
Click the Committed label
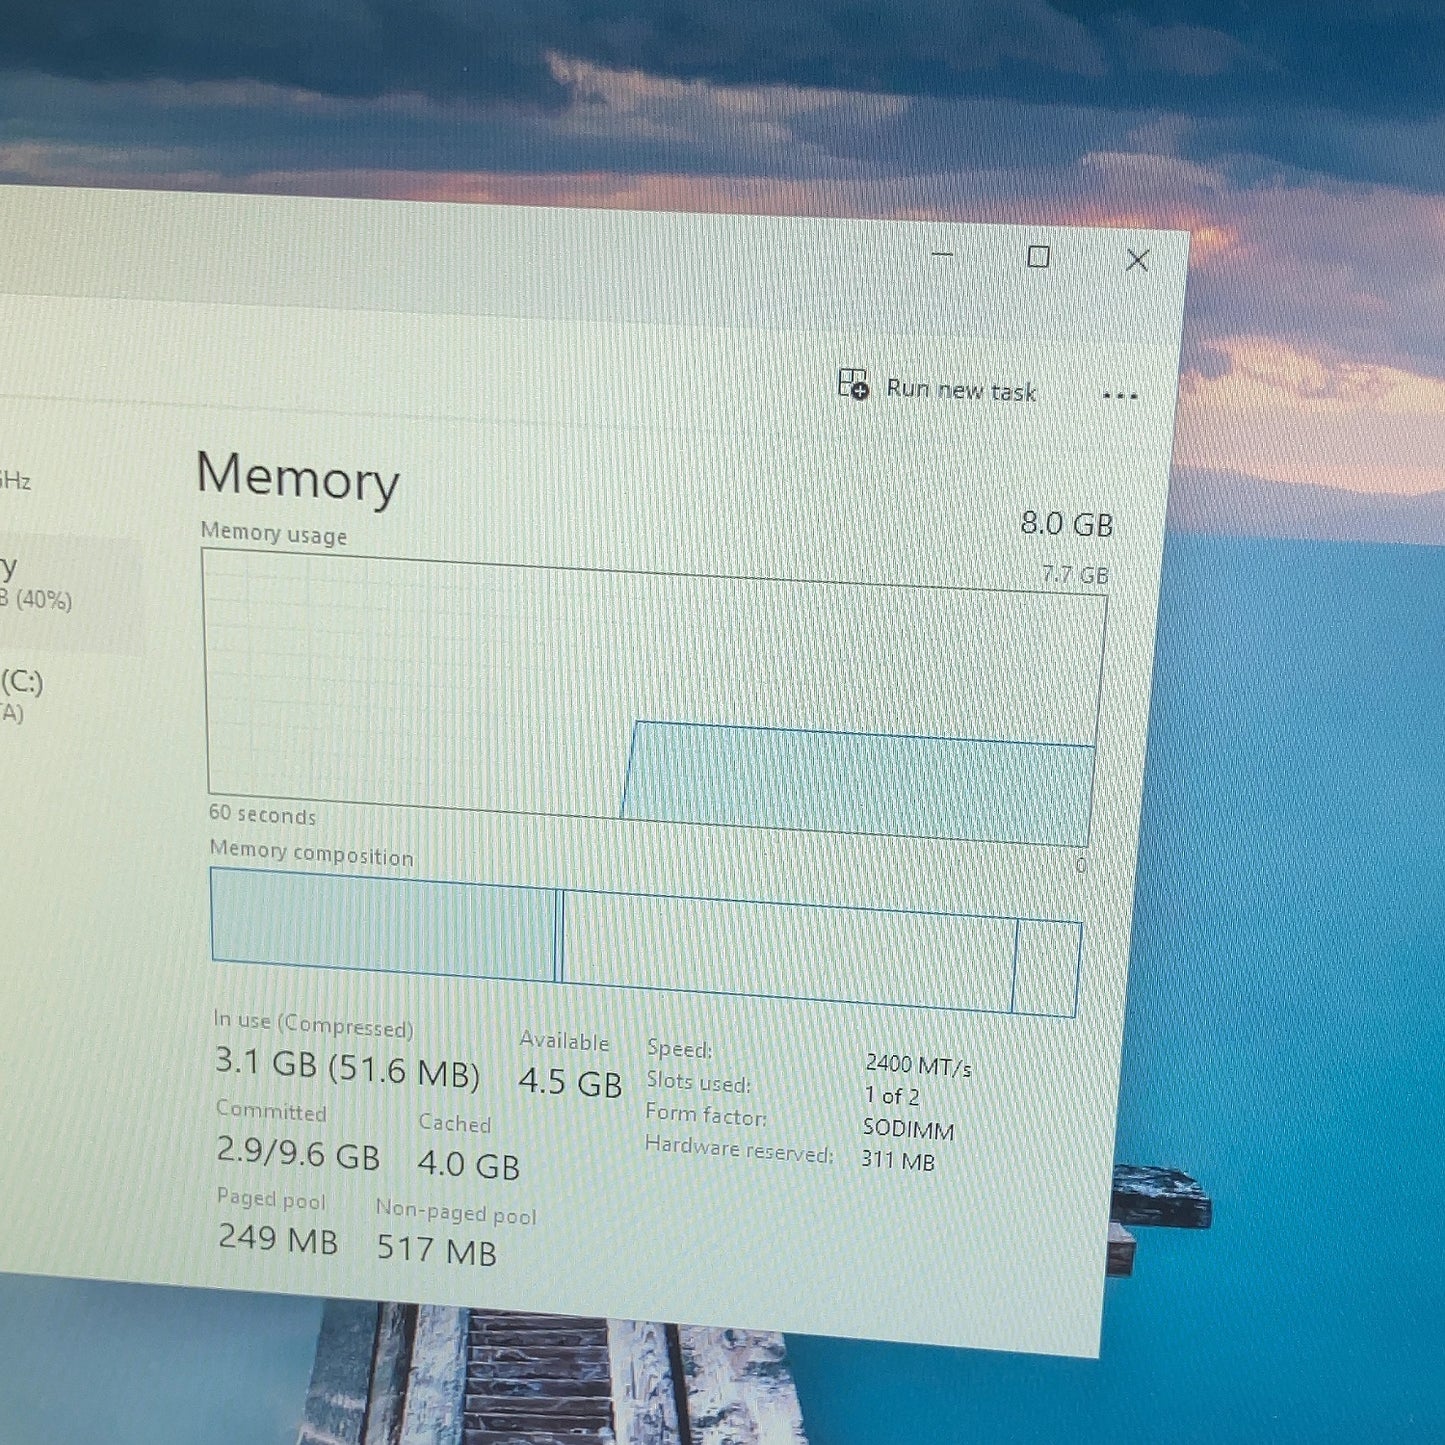[271, 1111]
